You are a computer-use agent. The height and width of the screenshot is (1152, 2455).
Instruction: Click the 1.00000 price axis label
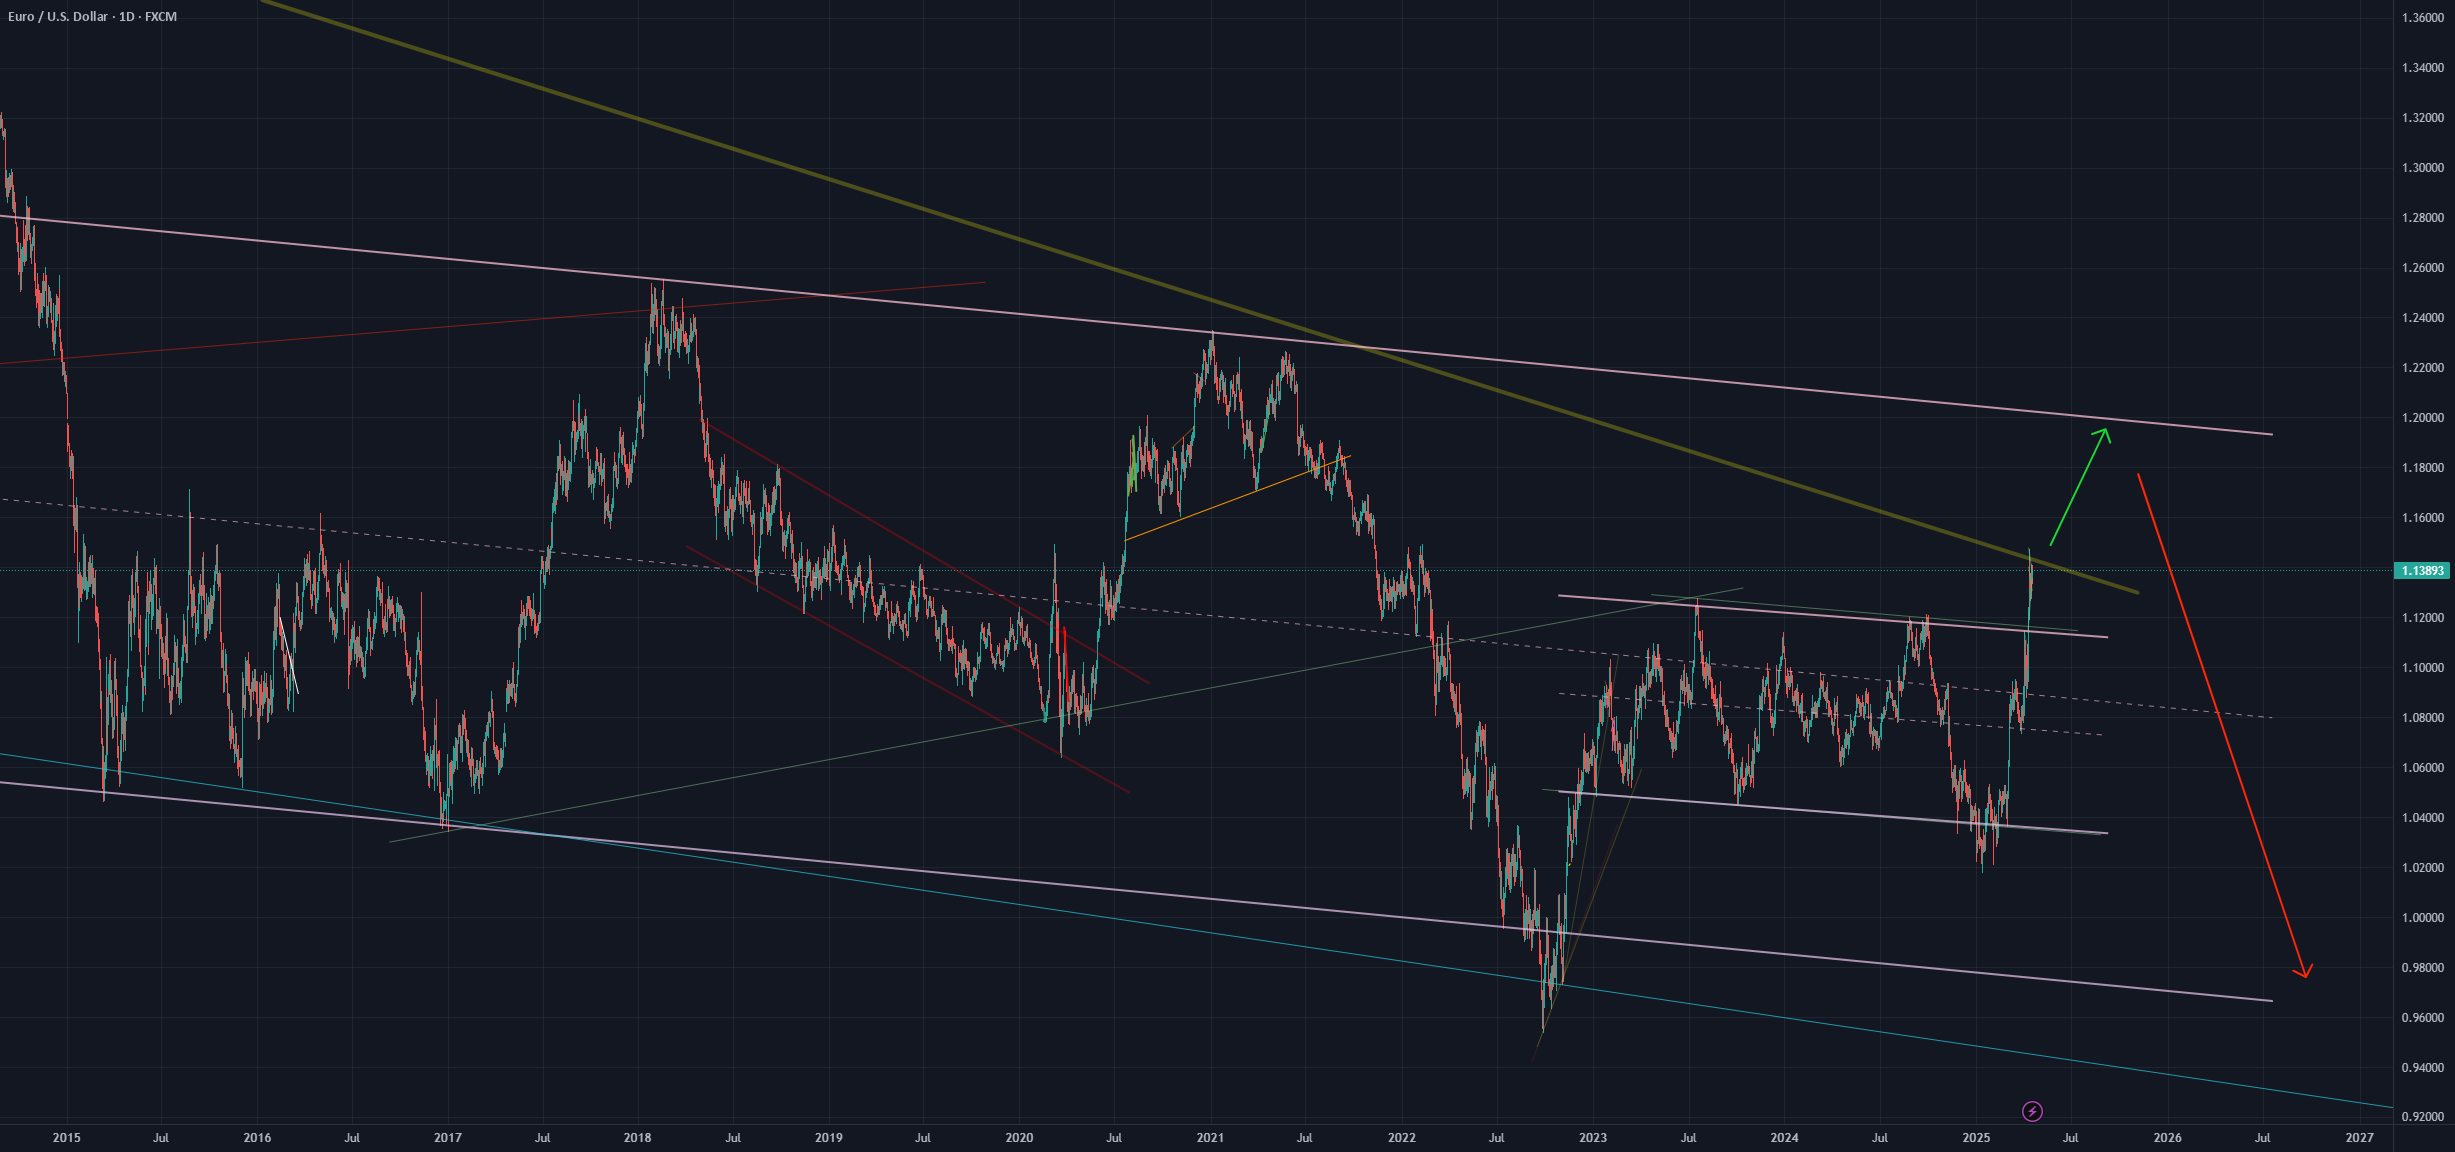point(2422,918)
